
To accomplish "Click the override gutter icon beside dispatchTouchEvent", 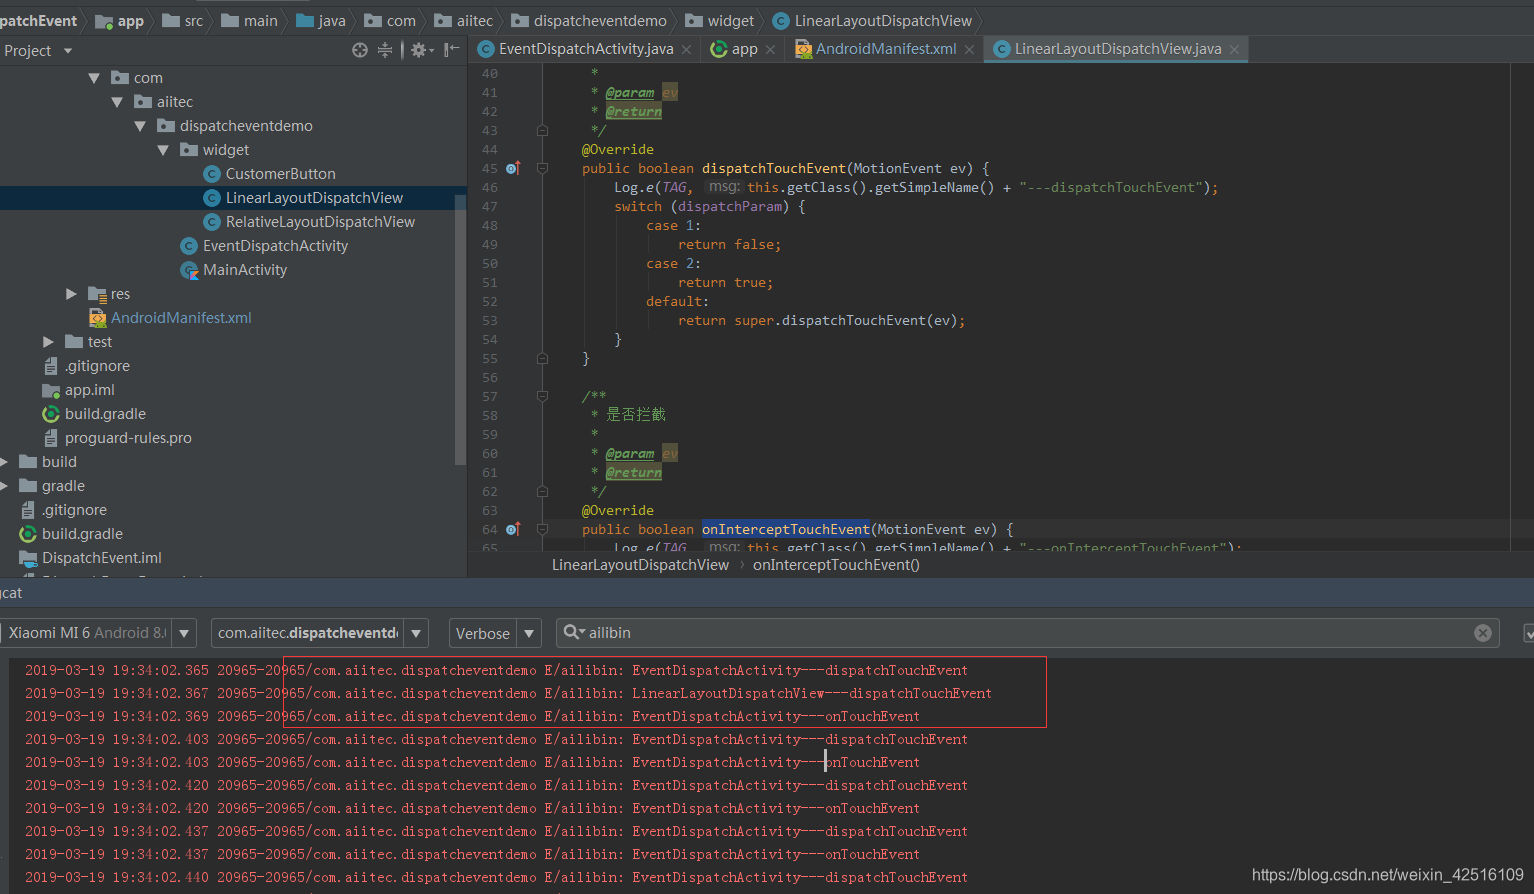I will [512, 168].
